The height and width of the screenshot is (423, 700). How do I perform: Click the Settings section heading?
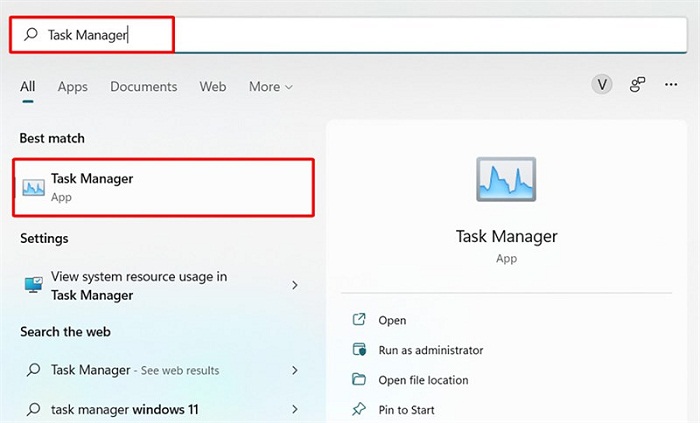pyautogui.click(x=44, y=238)
